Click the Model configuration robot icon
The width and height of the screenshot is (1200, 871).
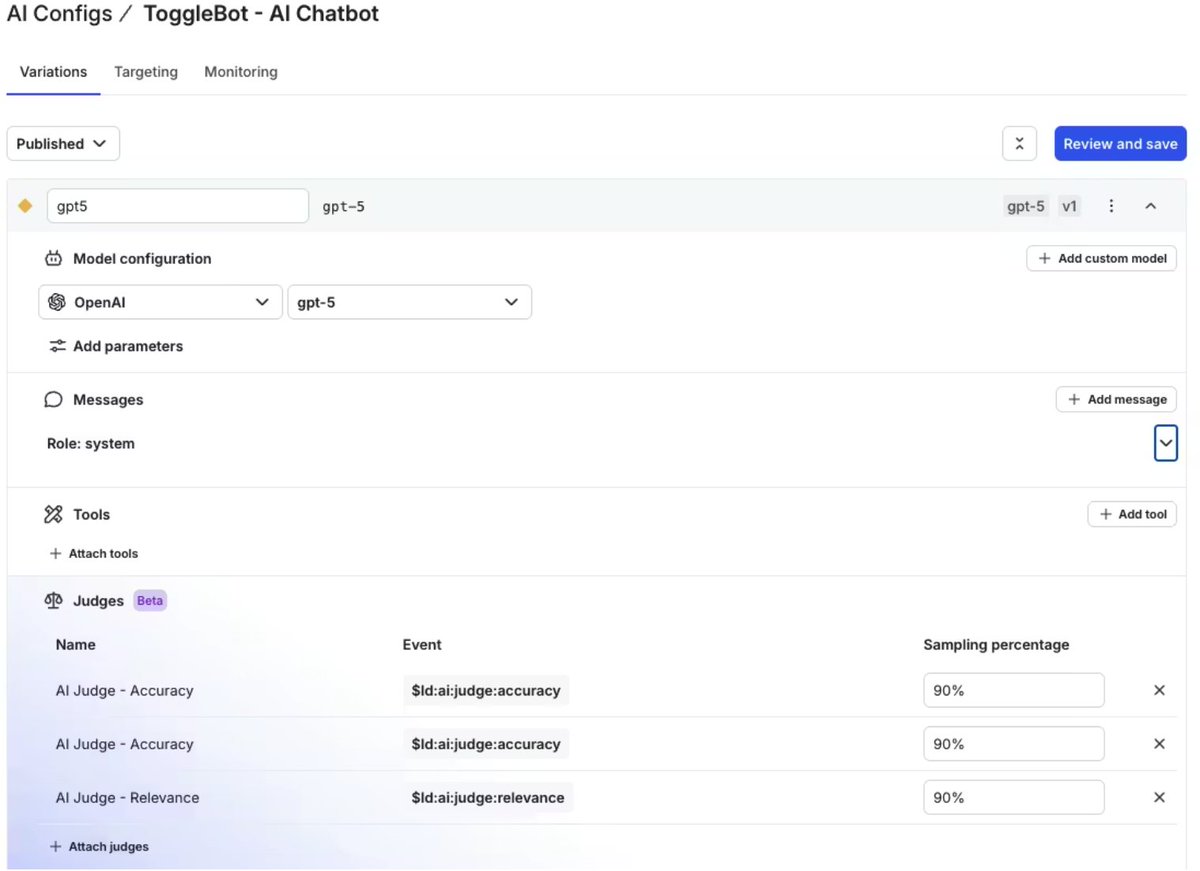pos(53,259)
